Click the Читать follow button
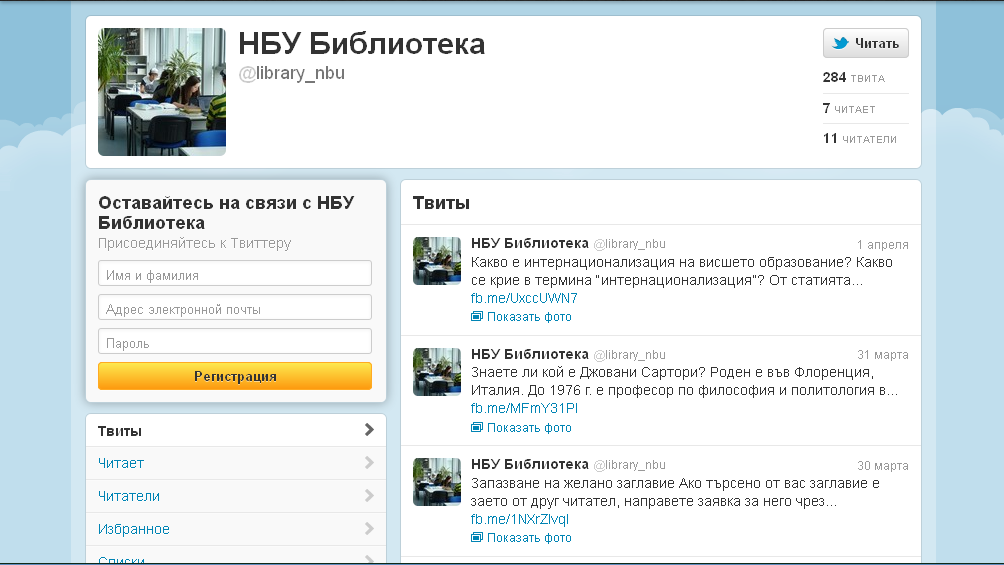Image resolution: width=1004 pixels, height=565 pixels. [x=866, y=43]
